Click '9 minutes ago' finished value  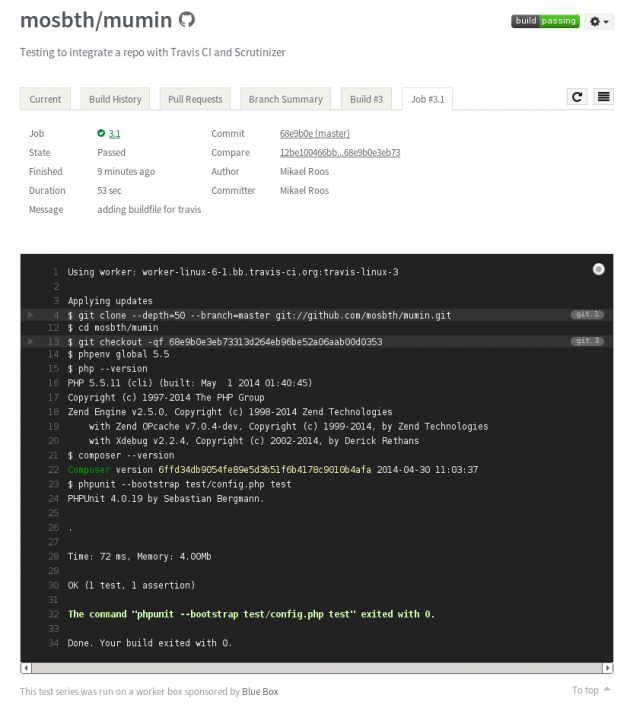click(x=126, y=172)
